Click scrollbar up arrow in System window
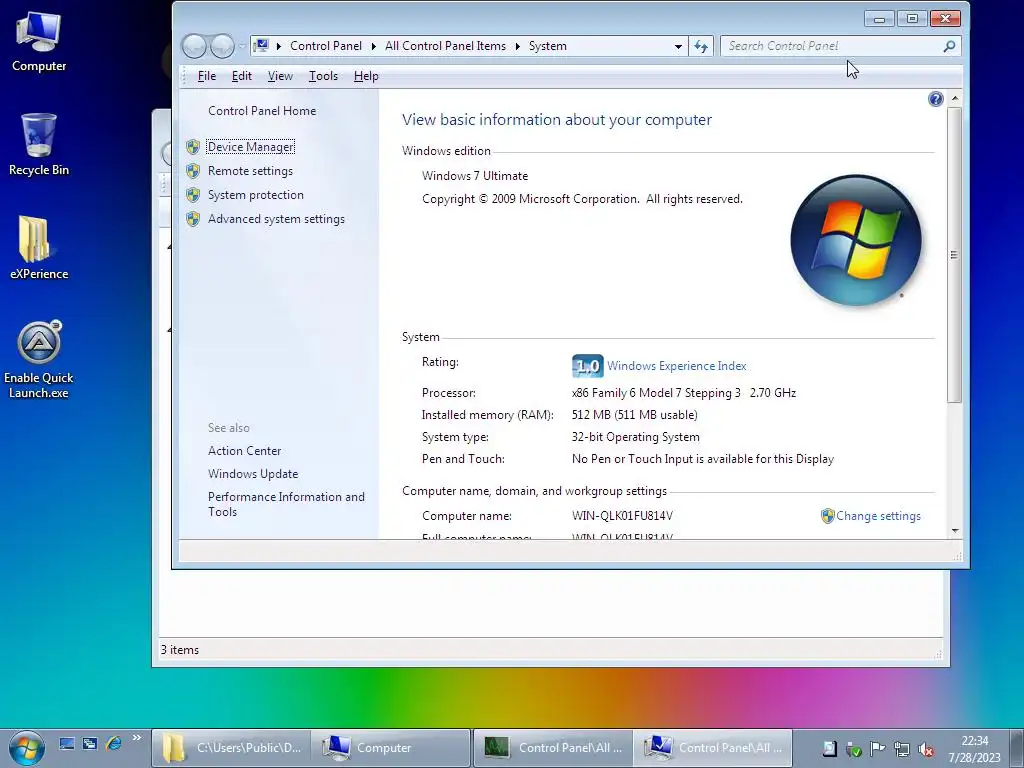This screenshot has height=768, width=1024. point(955,98)
